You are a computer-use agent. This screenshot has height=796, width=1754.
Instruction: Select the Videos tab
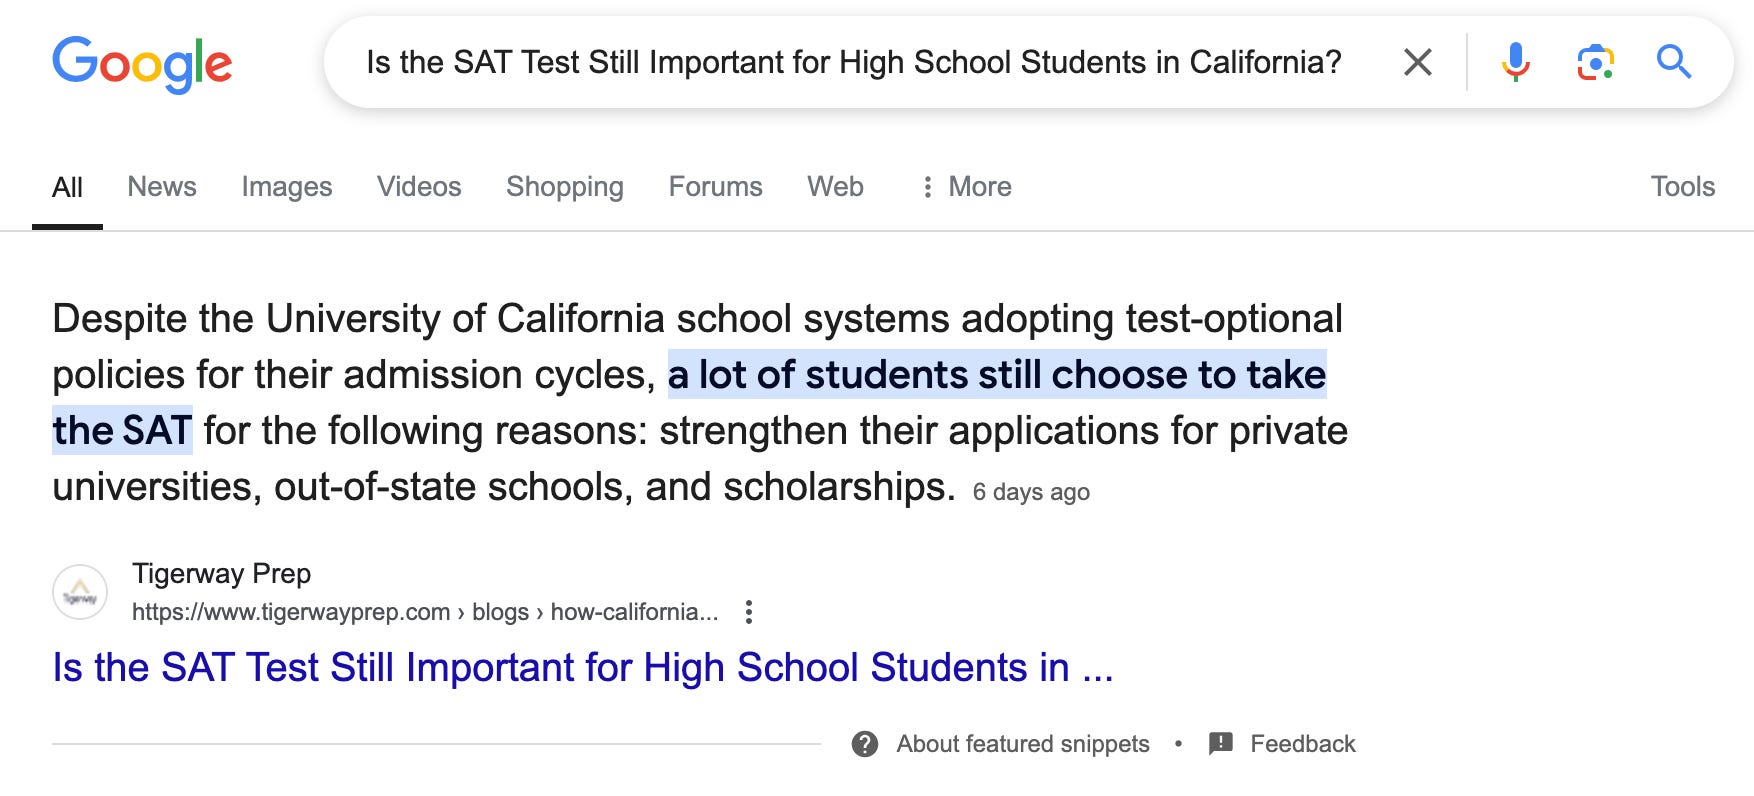(419, 187)
